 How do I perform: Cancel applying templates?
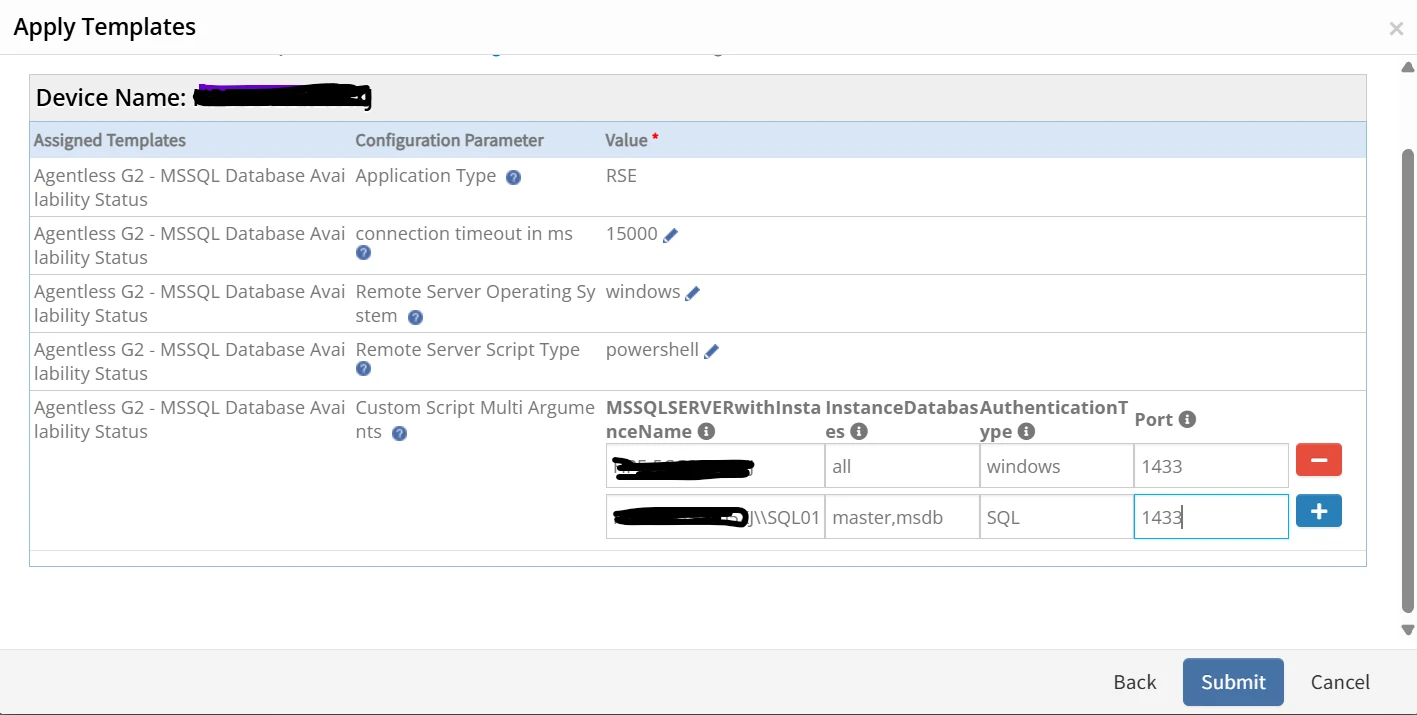(x=1340, y=682)
